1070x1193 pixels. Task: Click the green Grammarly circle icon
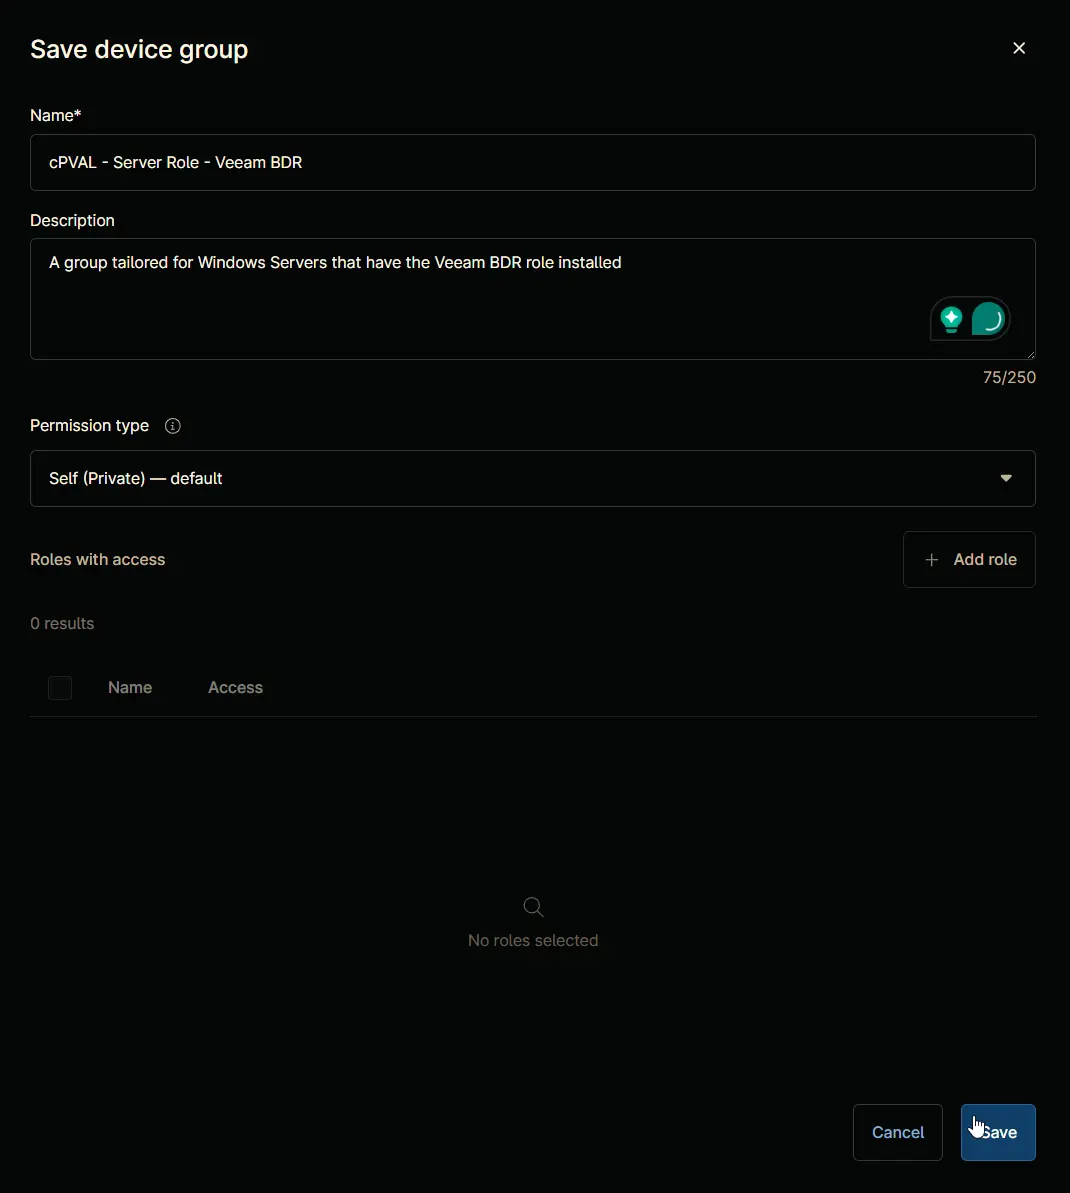point(989,319)
